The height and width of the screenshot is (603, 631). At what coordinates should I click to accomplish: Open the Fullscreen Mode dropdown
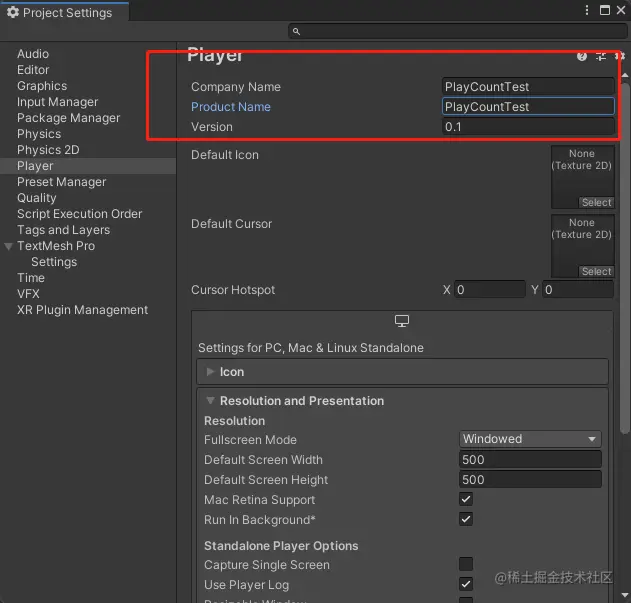[530, 439]
